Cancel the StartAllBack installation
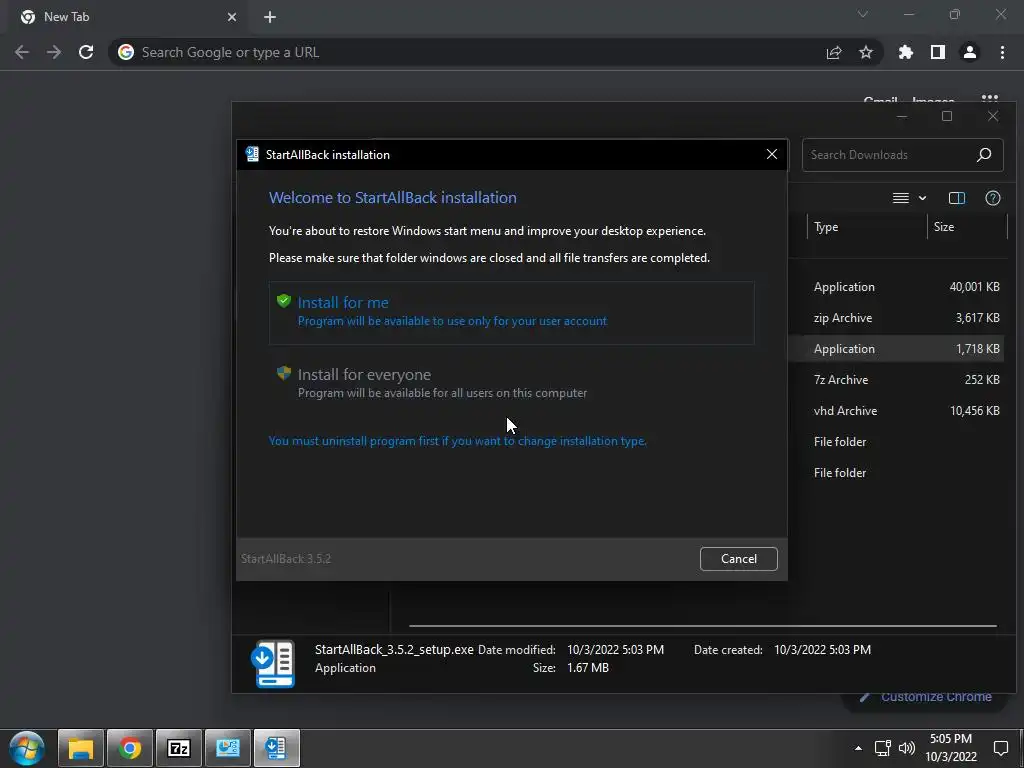 (x=739, y=558)
